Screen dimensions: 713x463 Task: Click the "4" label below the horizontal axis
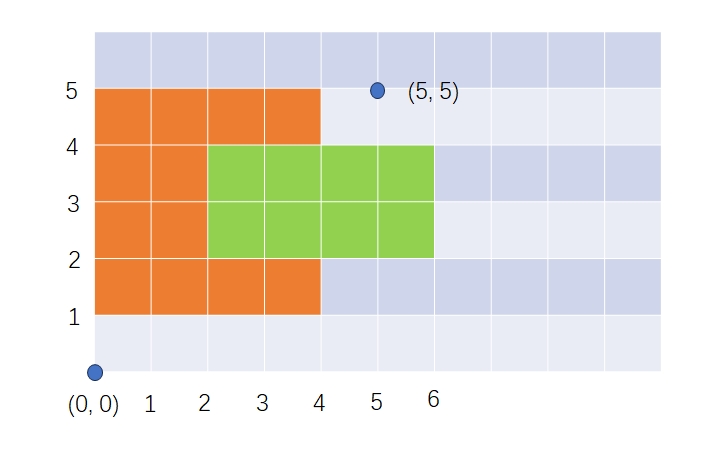pos(319,404)
